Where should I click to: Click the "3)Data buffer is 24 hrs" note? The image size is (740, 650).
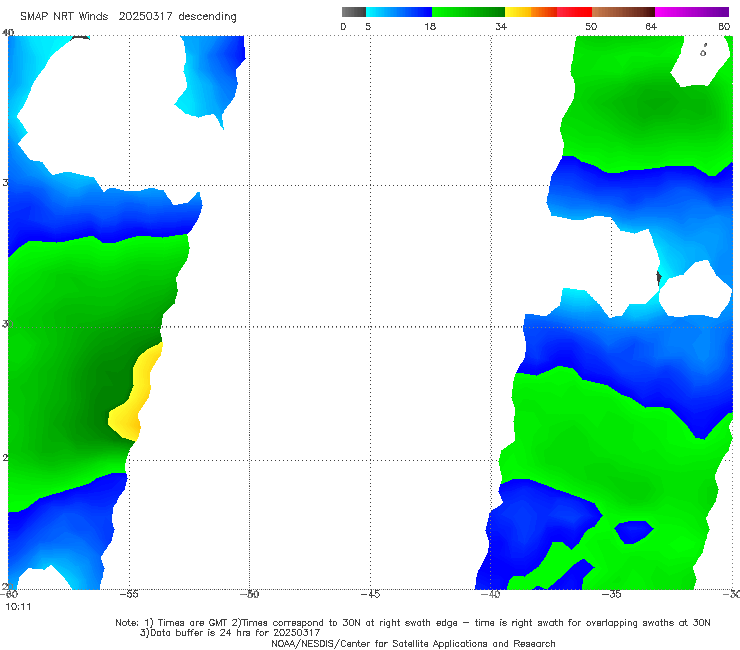tap(230, 633)
